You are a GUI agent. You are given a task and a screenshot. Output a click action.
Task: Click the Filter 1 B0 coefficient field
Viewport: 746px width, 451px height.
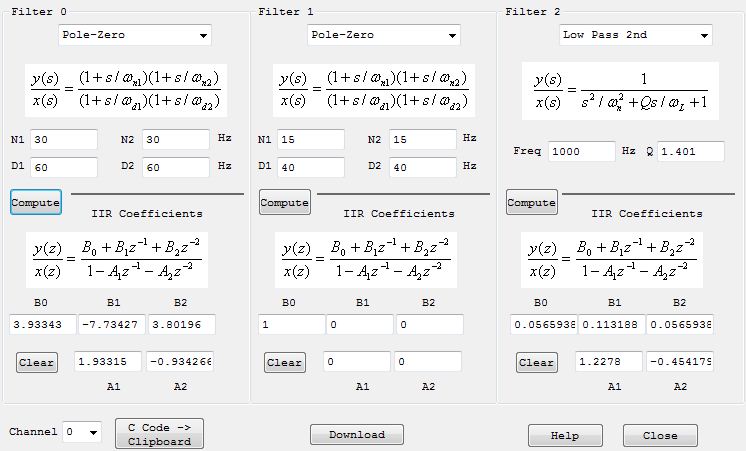point(290,325)
